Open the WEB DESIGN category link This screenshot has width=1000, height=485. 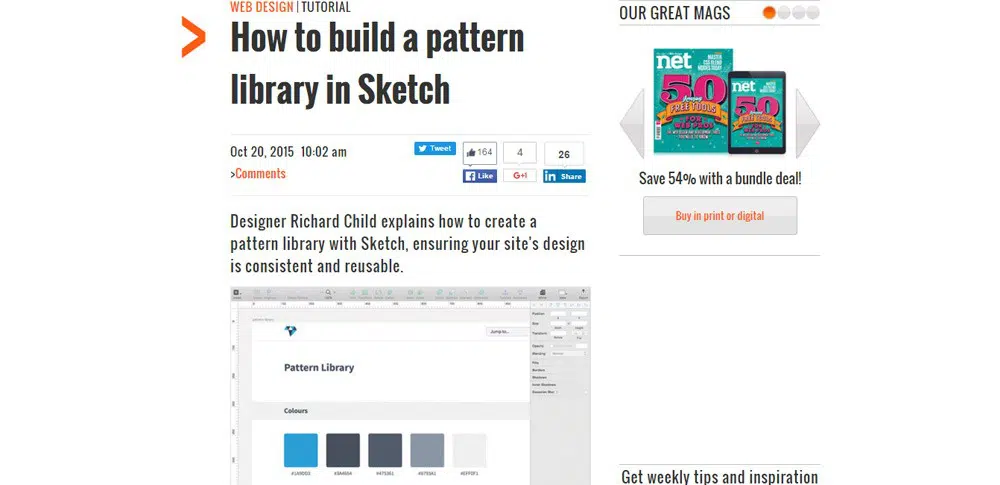[x=261, y=7]
